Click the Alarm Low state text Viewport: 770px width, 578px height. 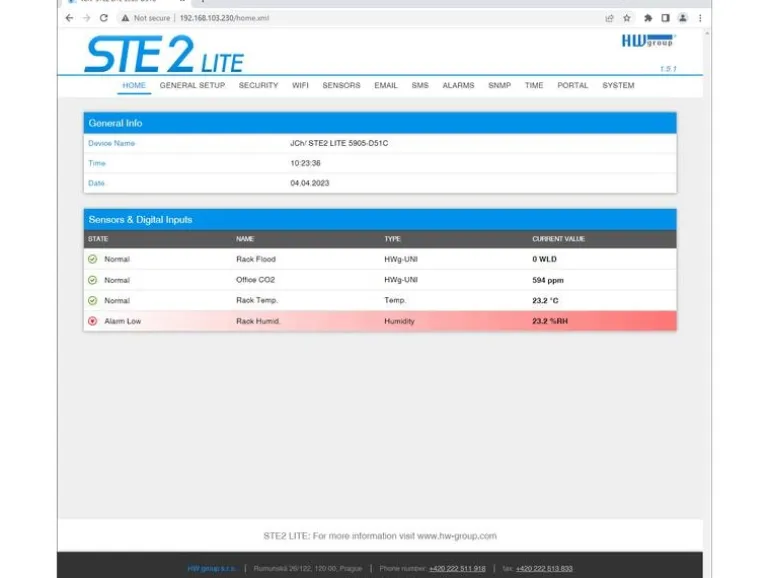pyautogui.click(x=122, y=321)
